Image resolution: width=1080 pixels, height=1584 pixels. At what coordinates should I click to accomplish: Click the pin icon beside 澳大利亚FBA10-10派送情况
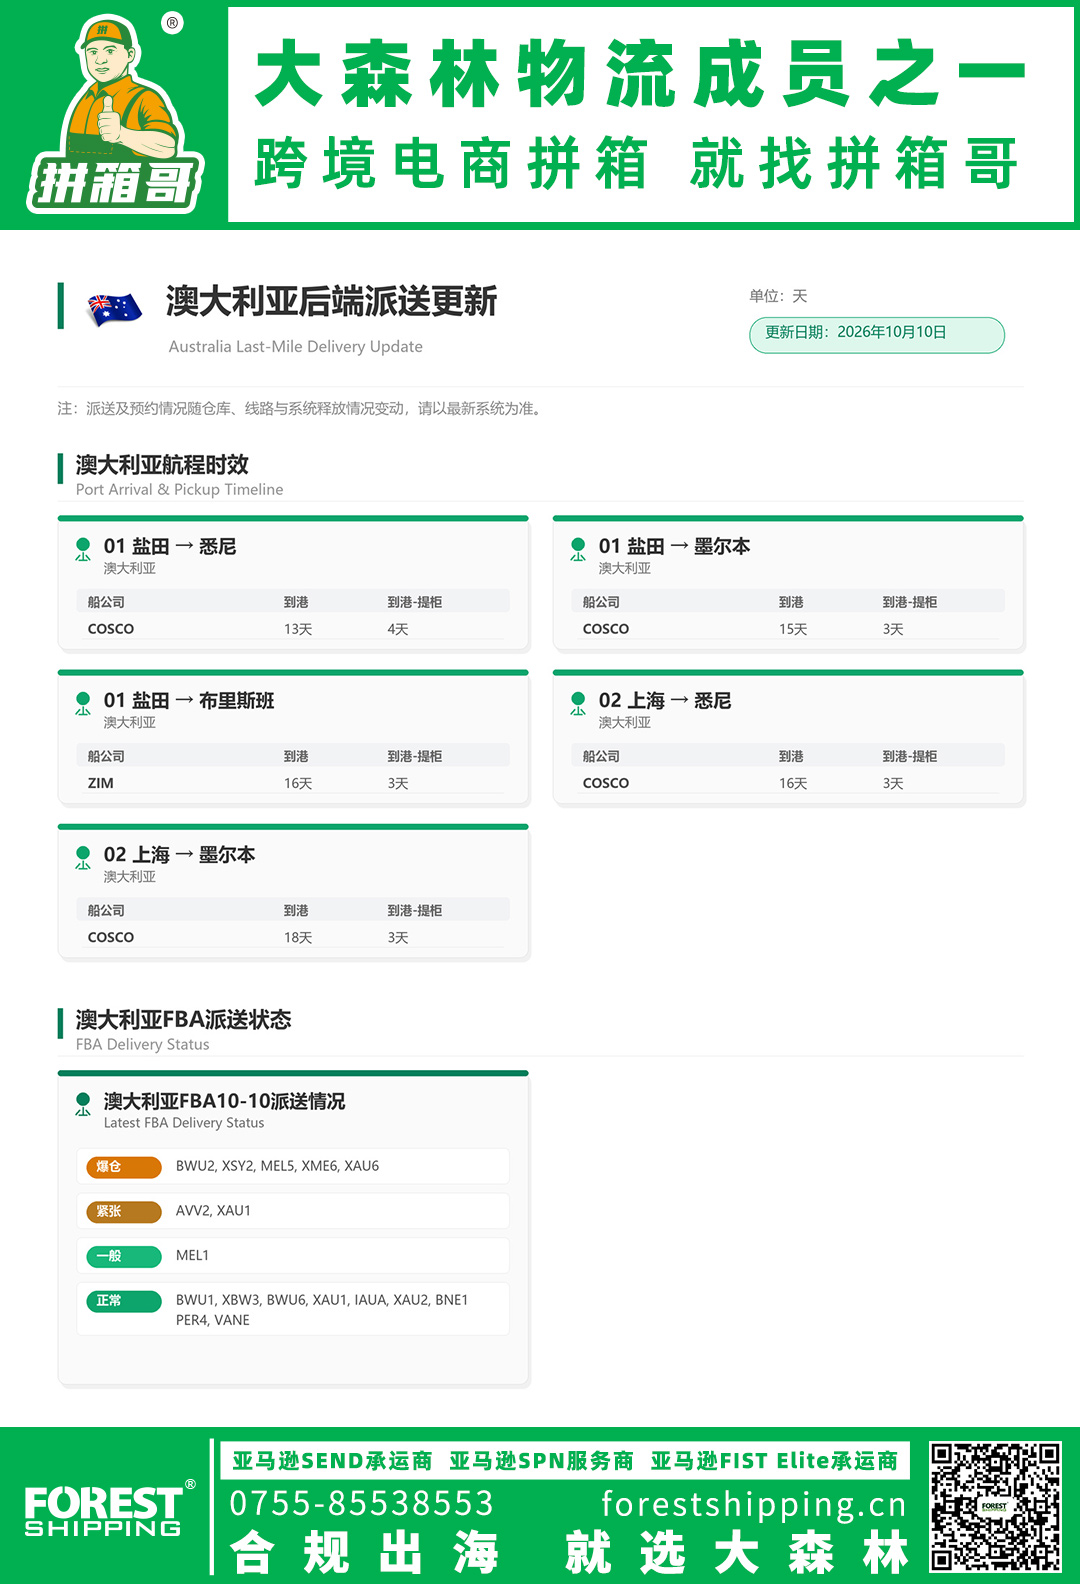[83, 1104]
